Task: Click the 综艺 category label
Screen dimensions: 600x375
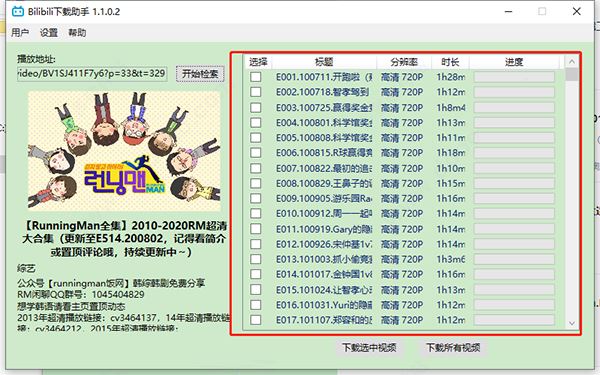Action: click(x=26, y=268)
